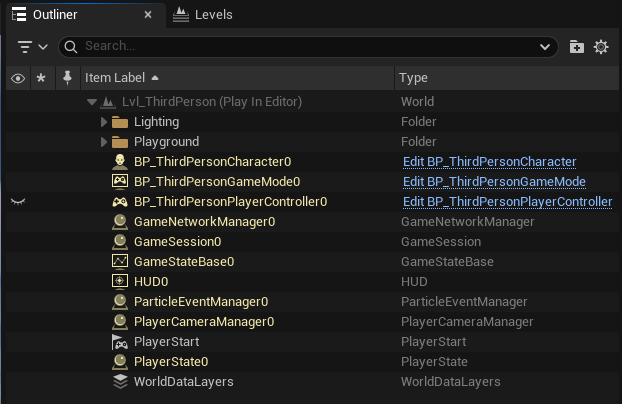Click the WorldDataLayers layers icon

(119, 382)
